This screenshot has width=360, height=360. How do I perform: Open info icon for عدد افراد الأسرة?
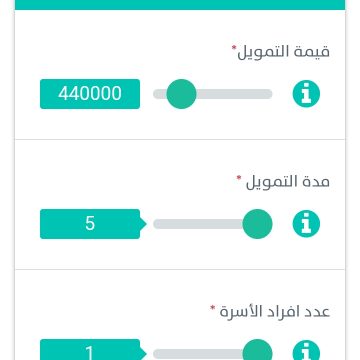coord(306,350)
